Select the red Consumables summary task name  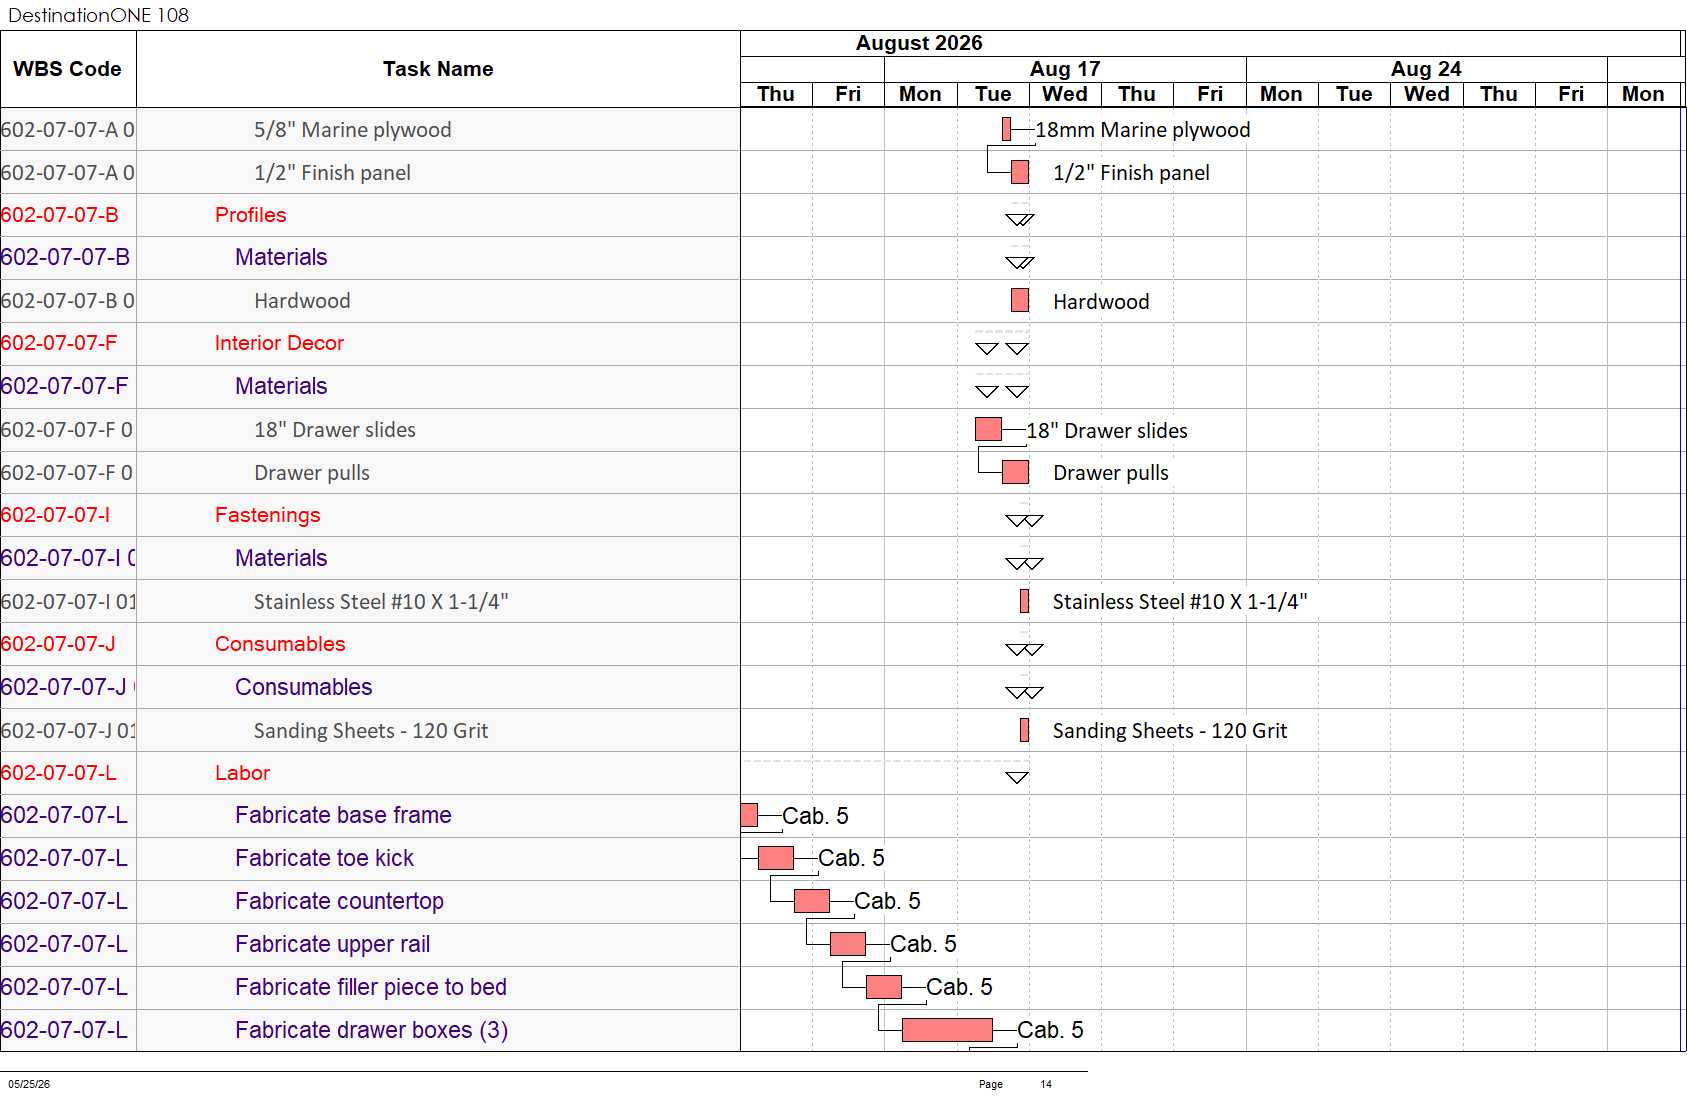coord(280,644)
